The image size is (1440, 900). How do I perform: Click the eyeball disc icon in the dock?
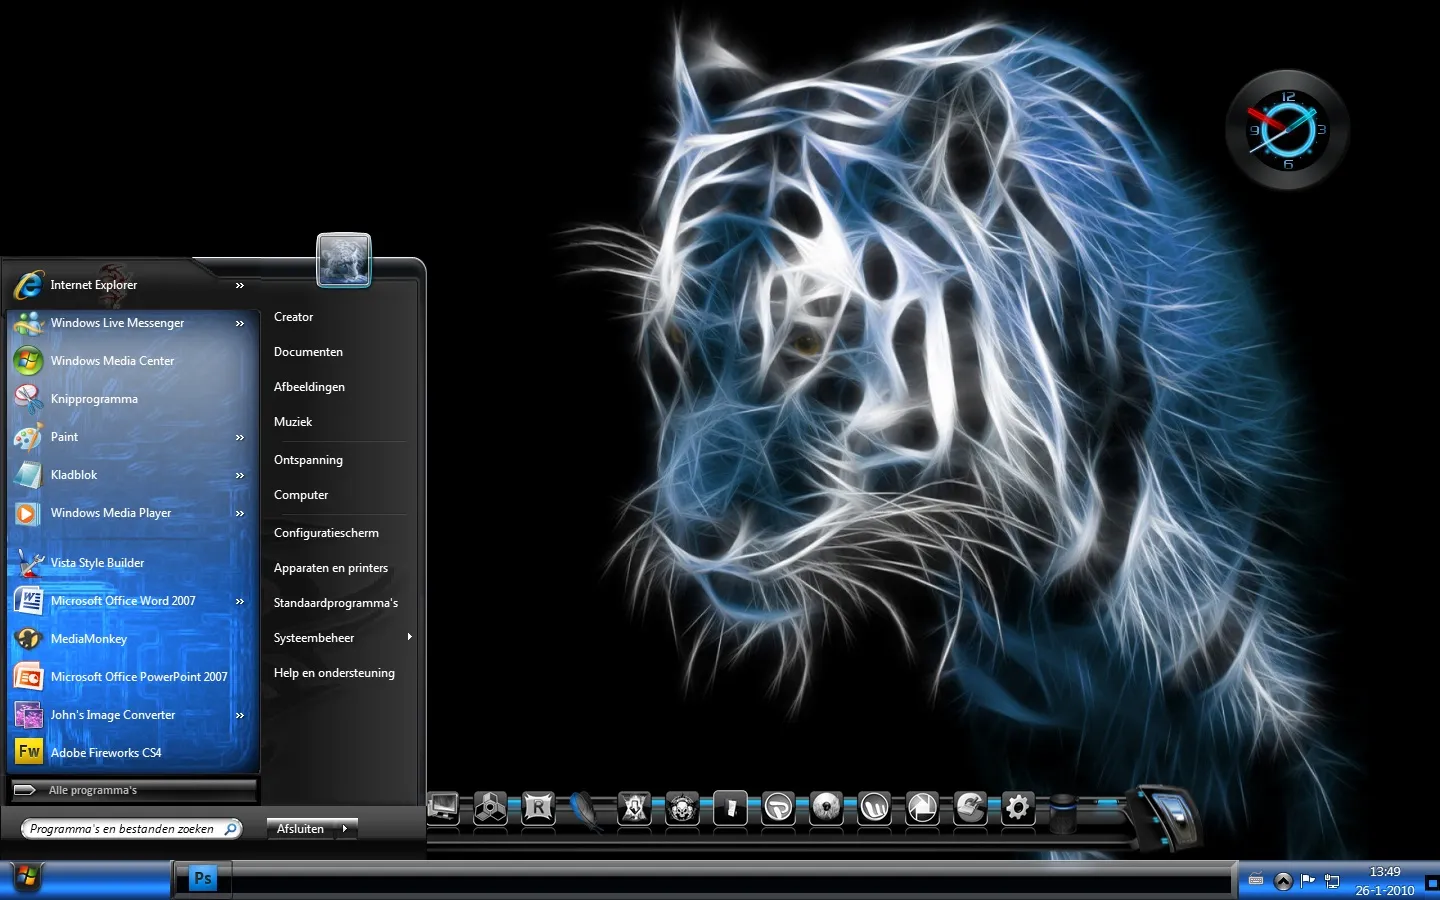click(x=826, y=807)
